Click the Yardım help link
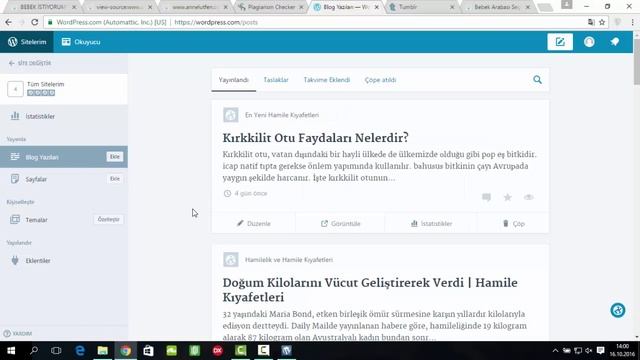 (18, 333)
